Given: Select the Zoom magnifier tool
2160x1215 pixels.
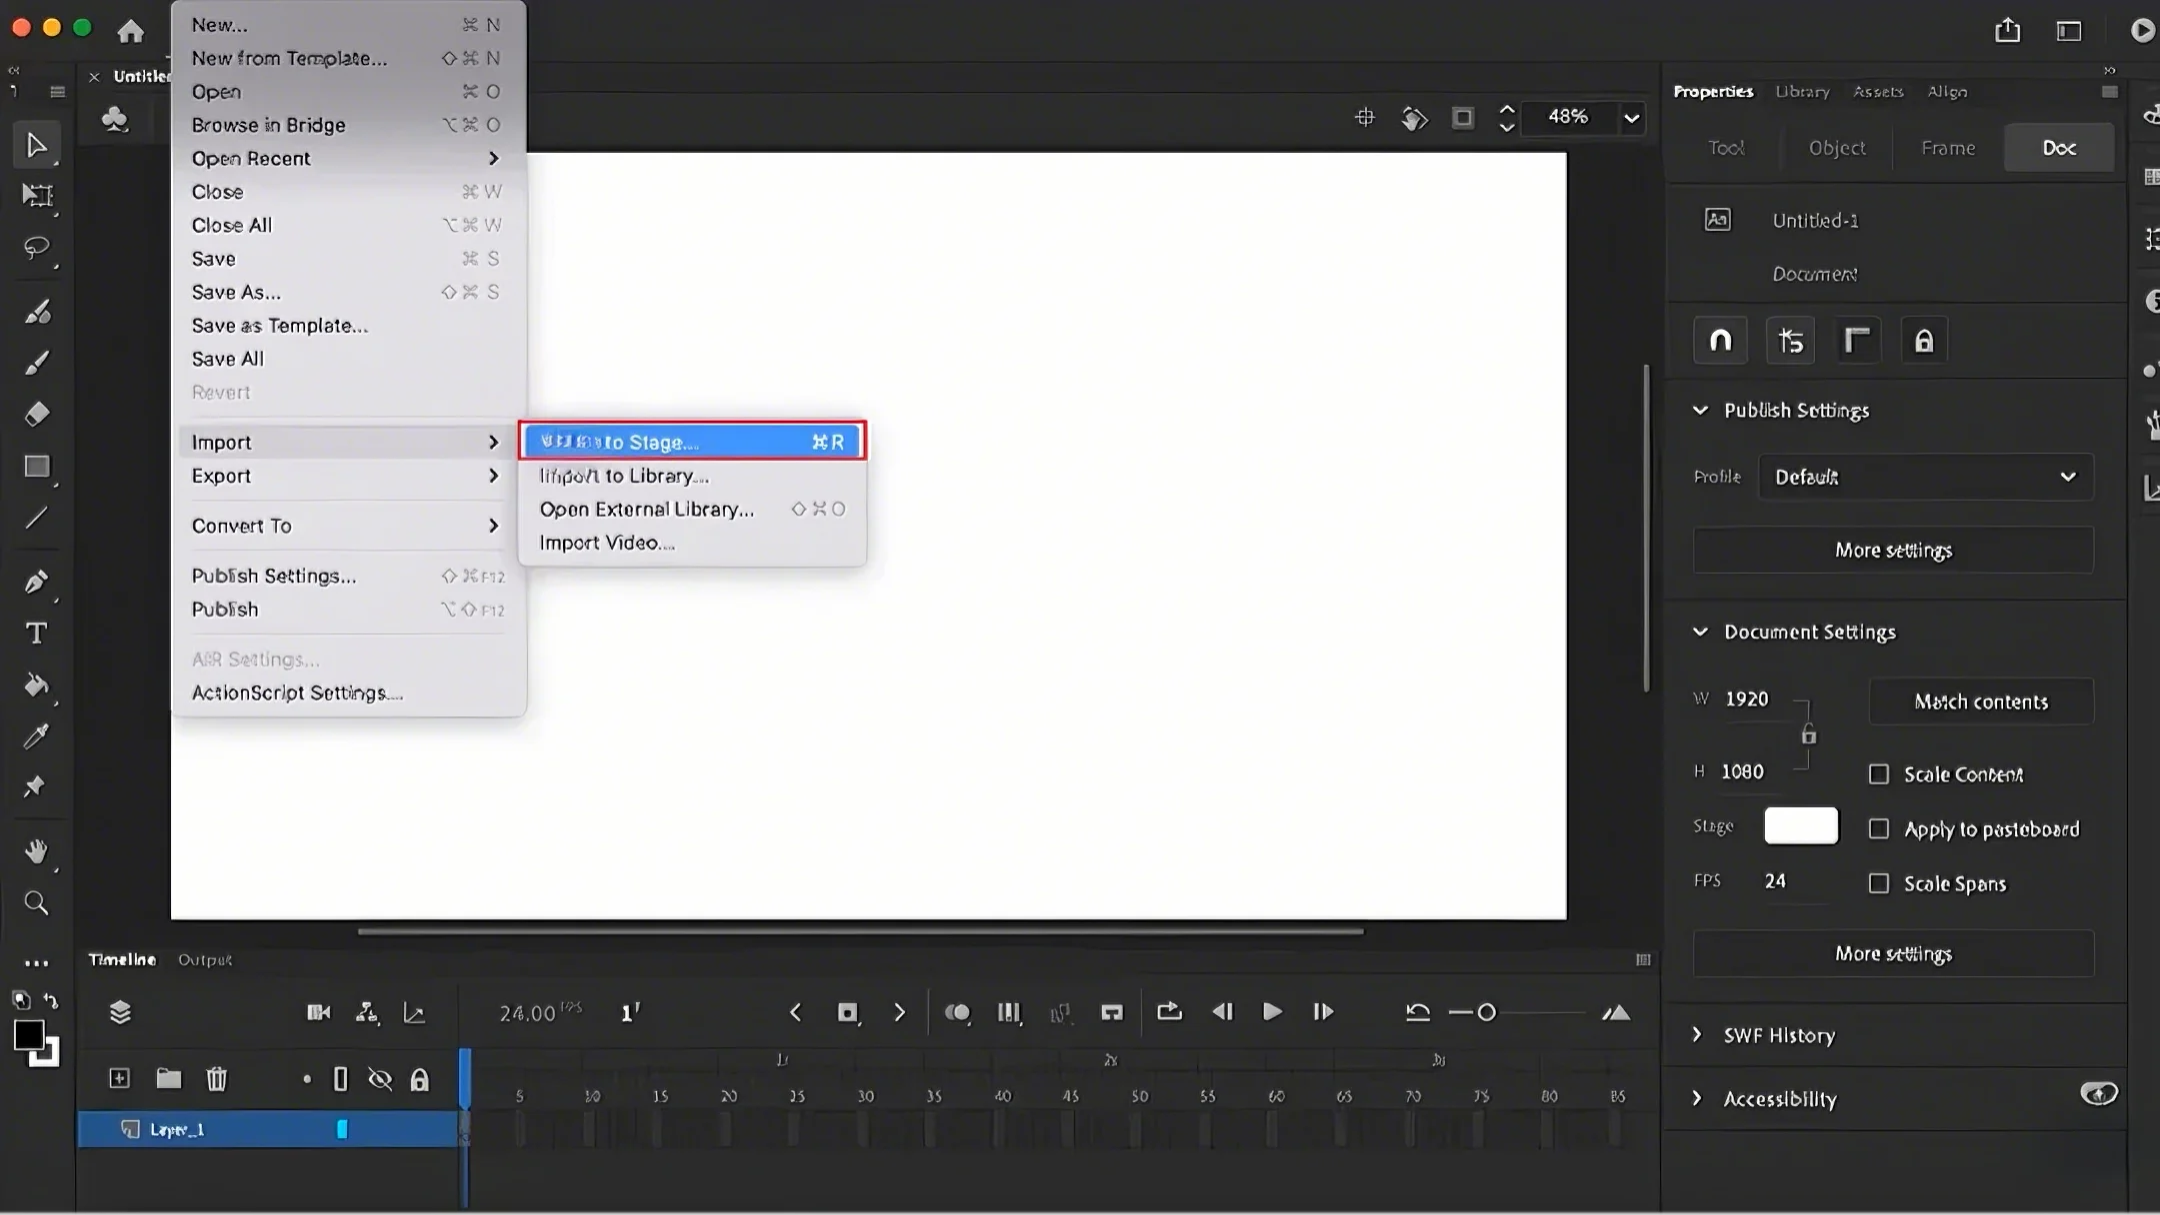Looking at the screenshot, I should click(36, 903).
